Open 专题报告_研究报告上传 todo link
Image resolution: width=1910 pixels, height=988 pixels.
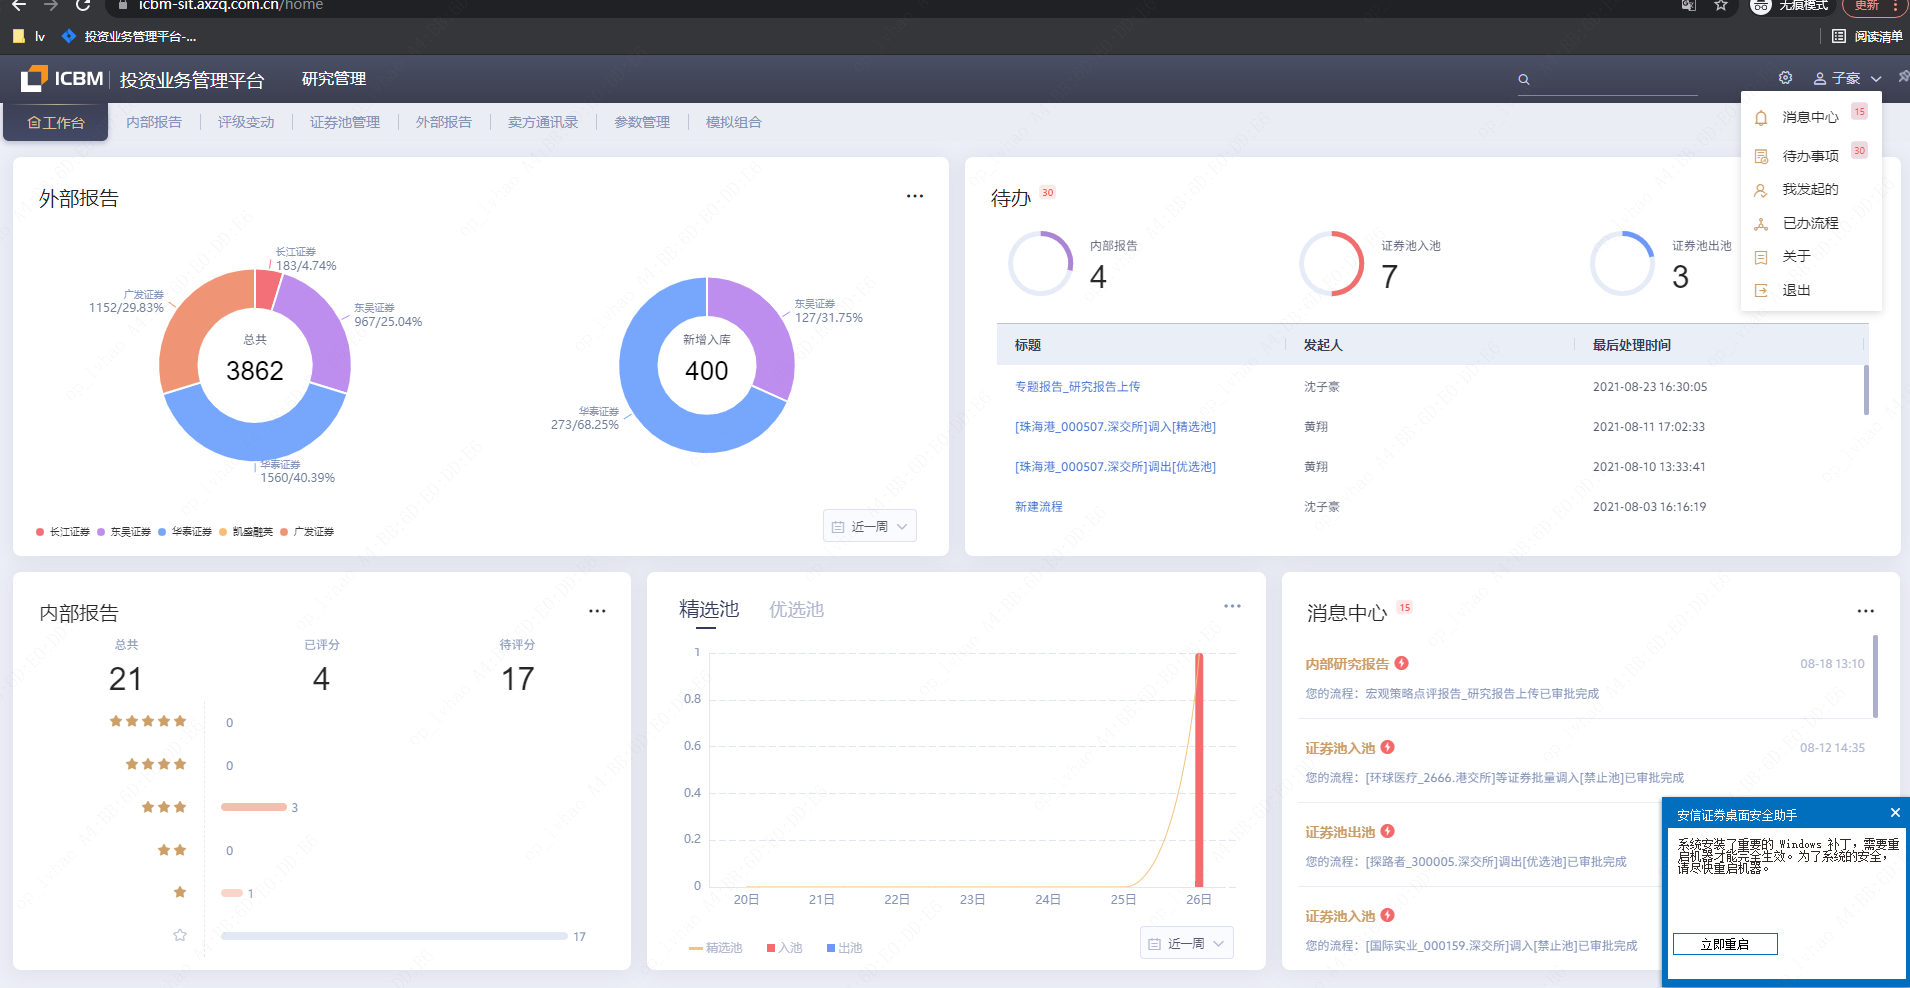[1077, 387]
